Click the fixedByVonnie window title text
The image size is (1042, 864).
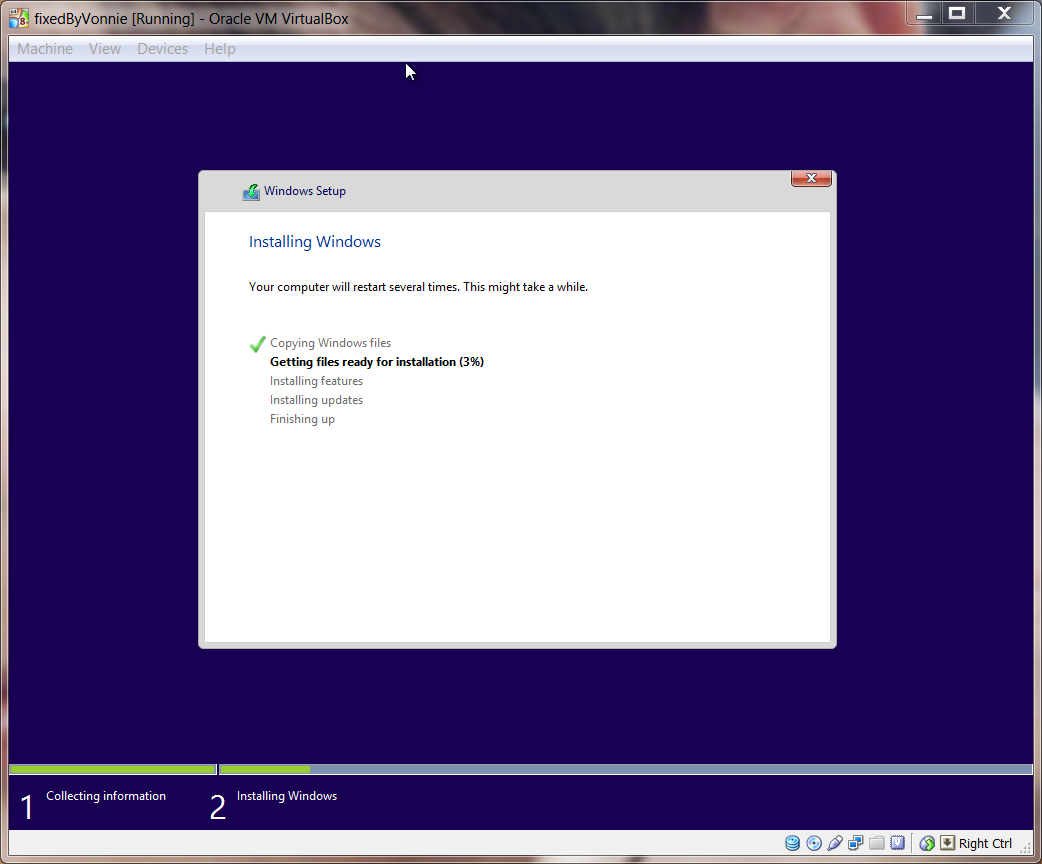(x=191, y=19)
